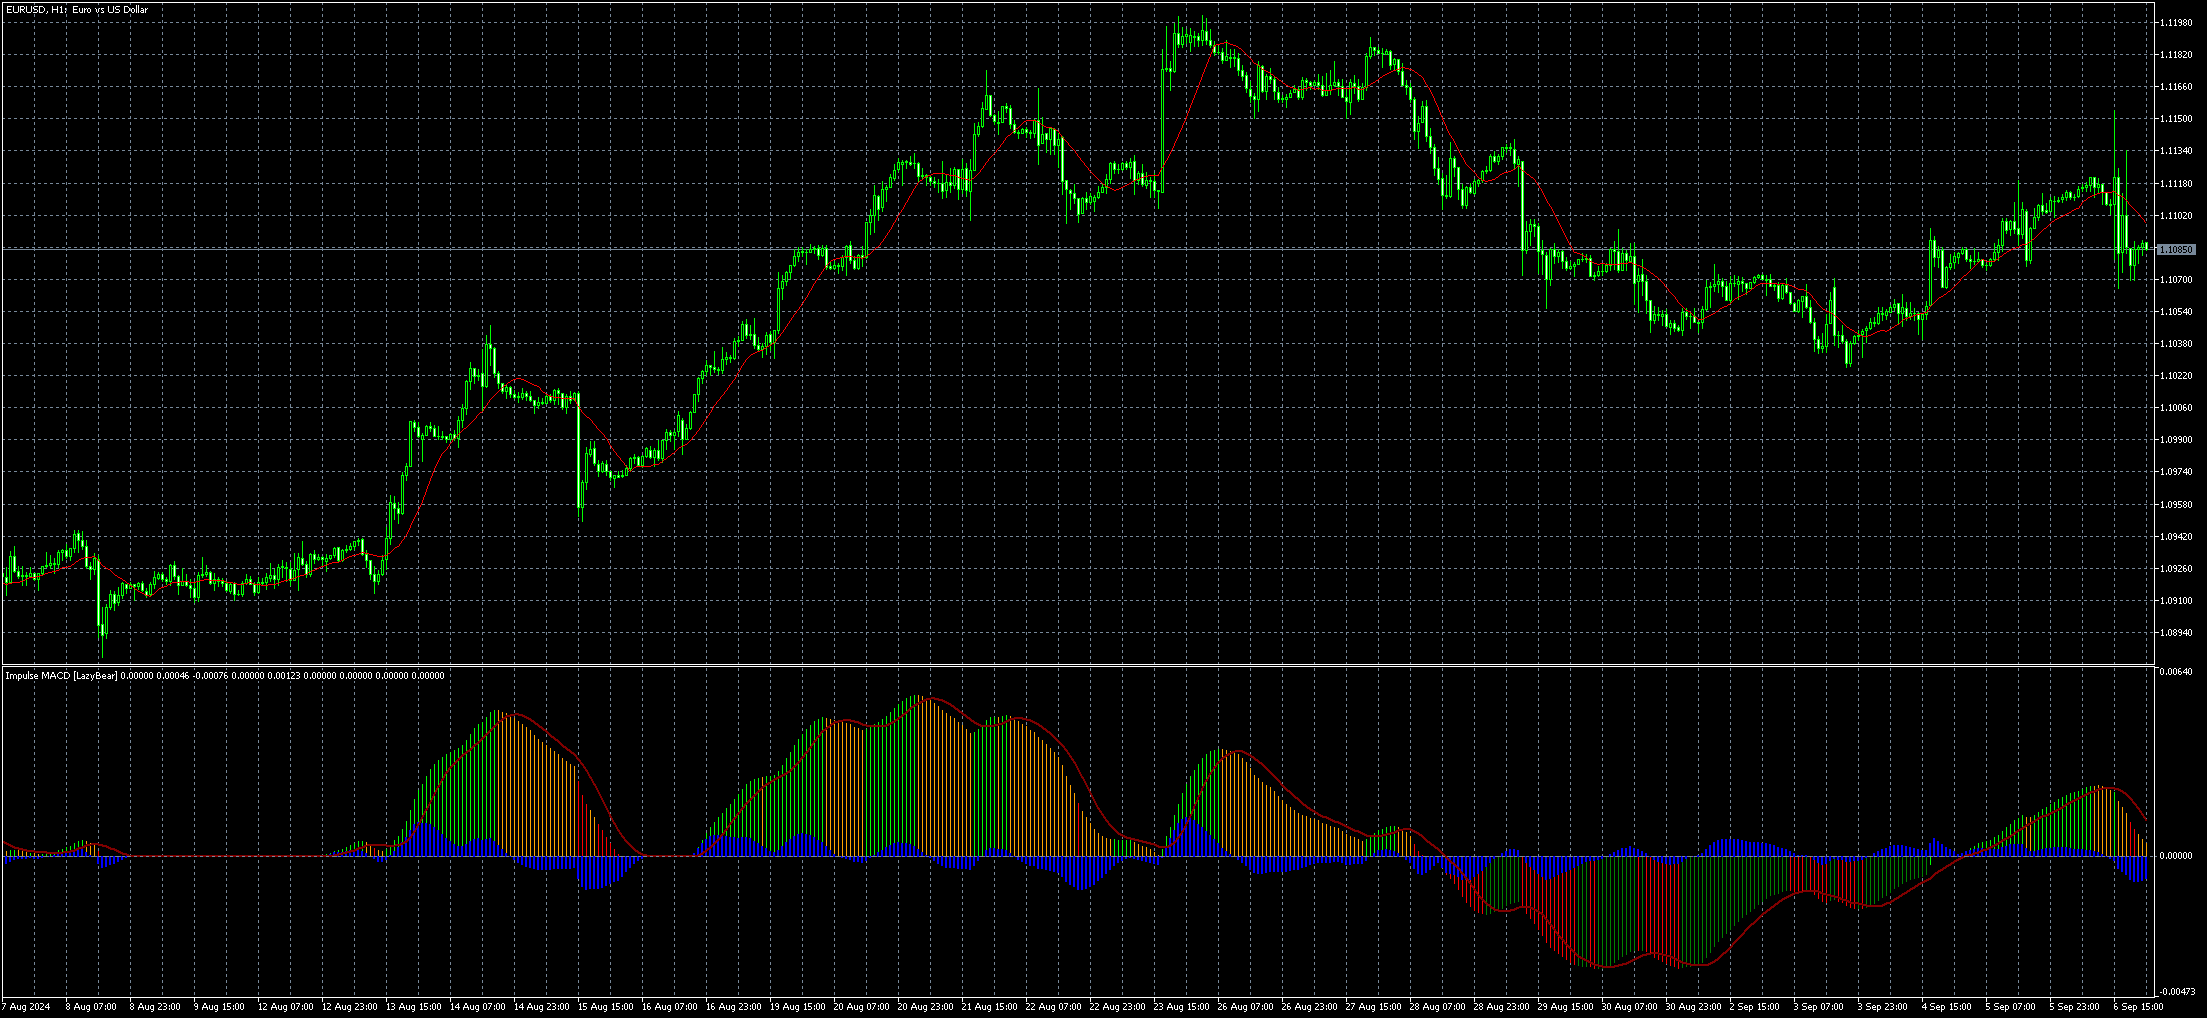Click the 1.11340 price scale label
This screenshot has height=1018, width=2207.
point(2175,151)
